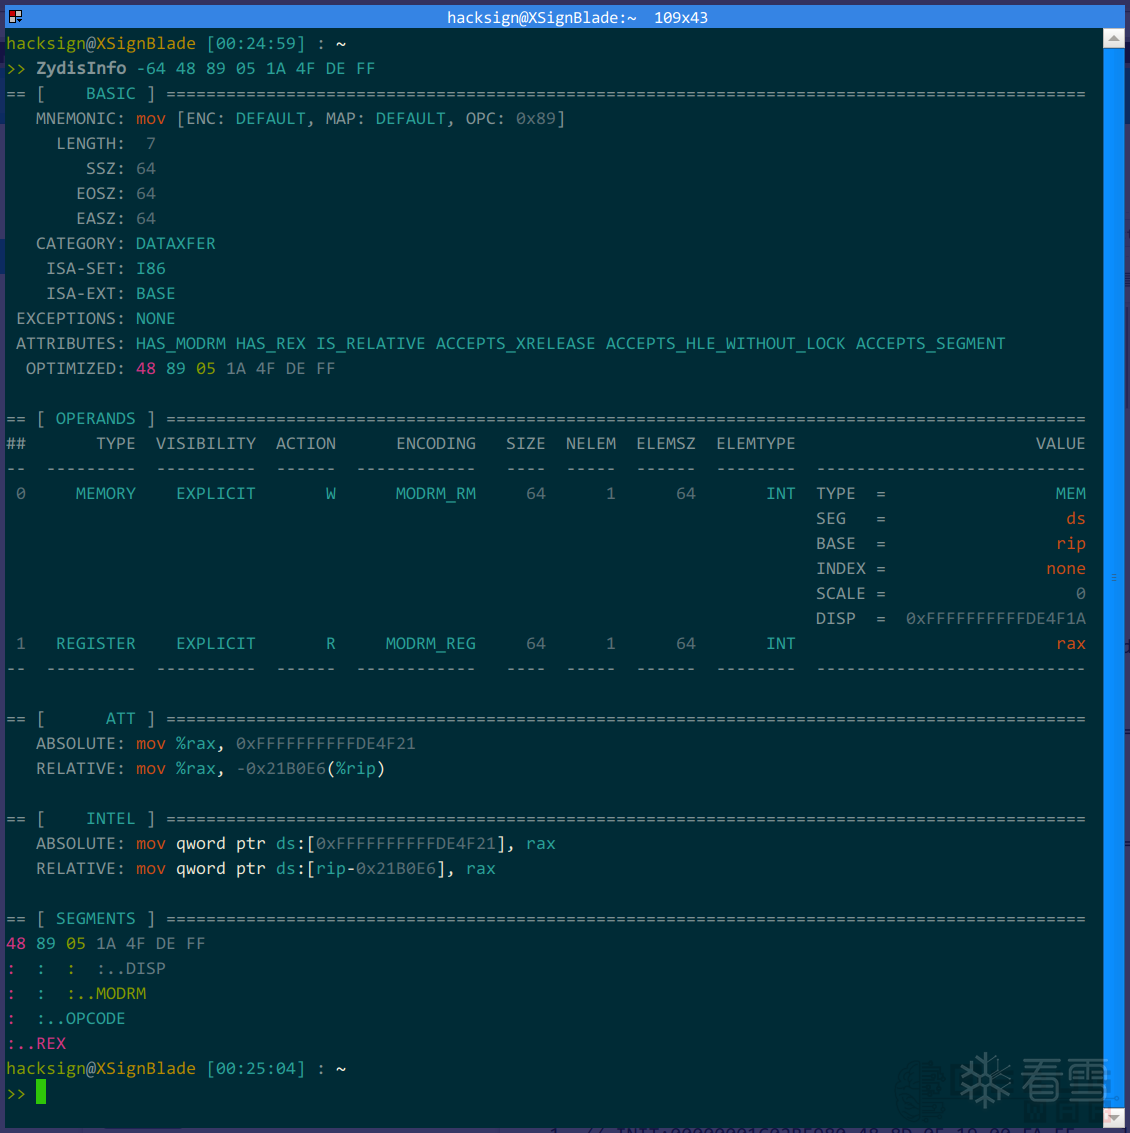Click the pink REX segment label
Screen dimensions: 1130x1133
[x=51, y=1043]
